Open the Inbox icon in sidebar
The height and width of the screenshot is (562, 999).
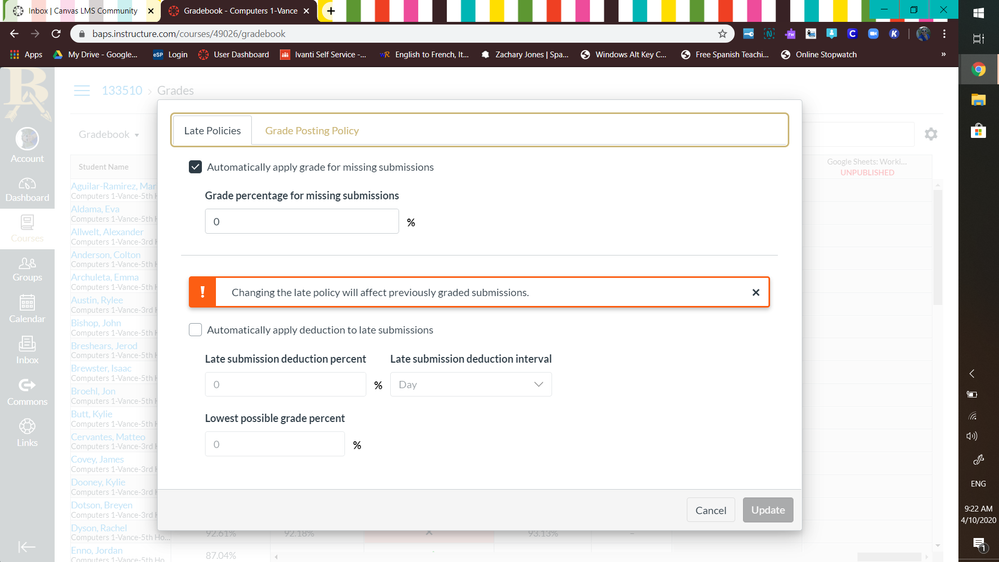click(27, 347)
